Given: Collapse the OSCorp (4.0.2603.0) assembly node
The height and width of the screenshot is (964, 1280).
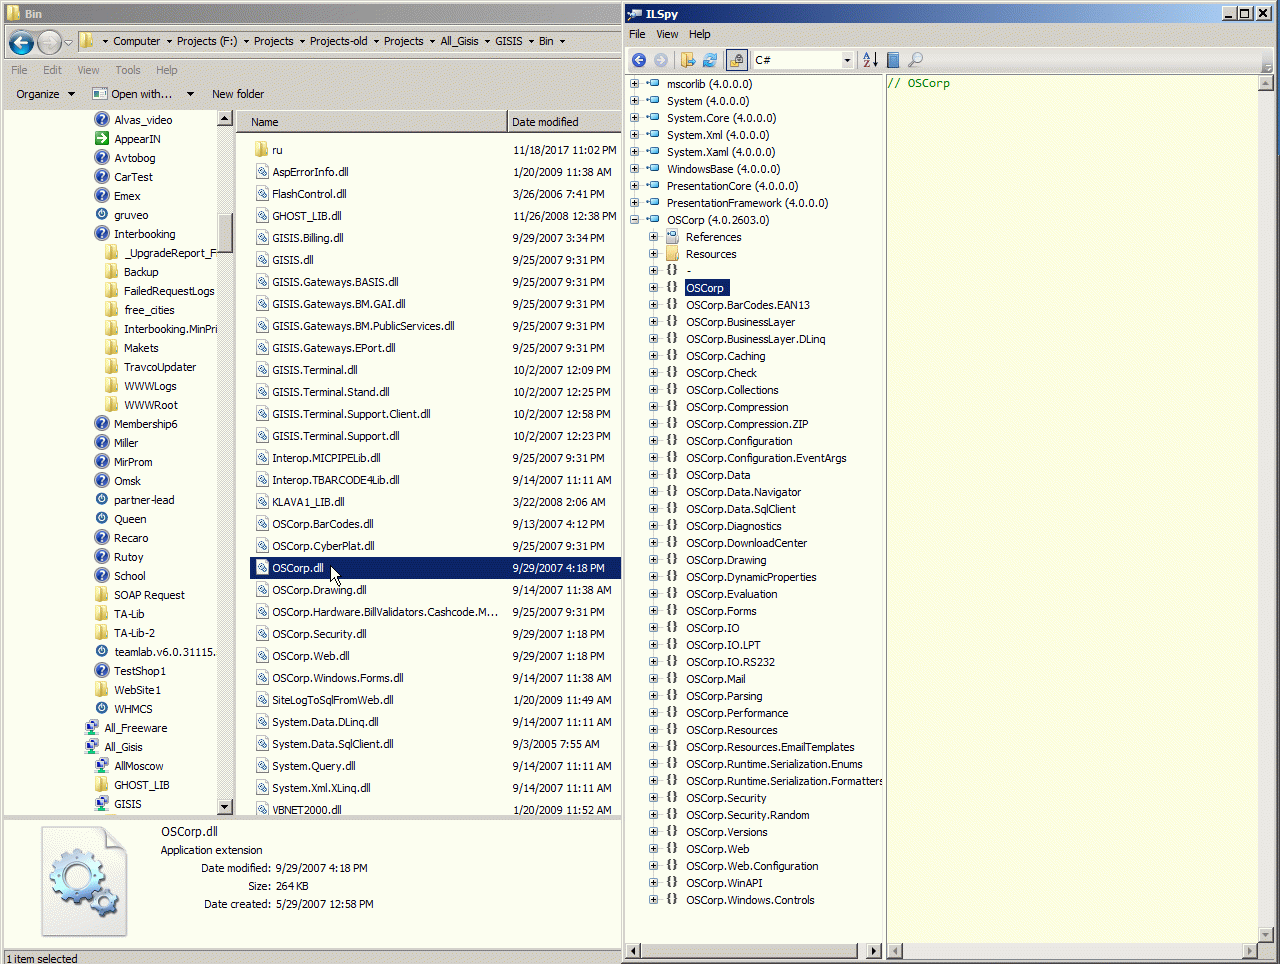Looking at the screenshot, I should click(634, 220).
